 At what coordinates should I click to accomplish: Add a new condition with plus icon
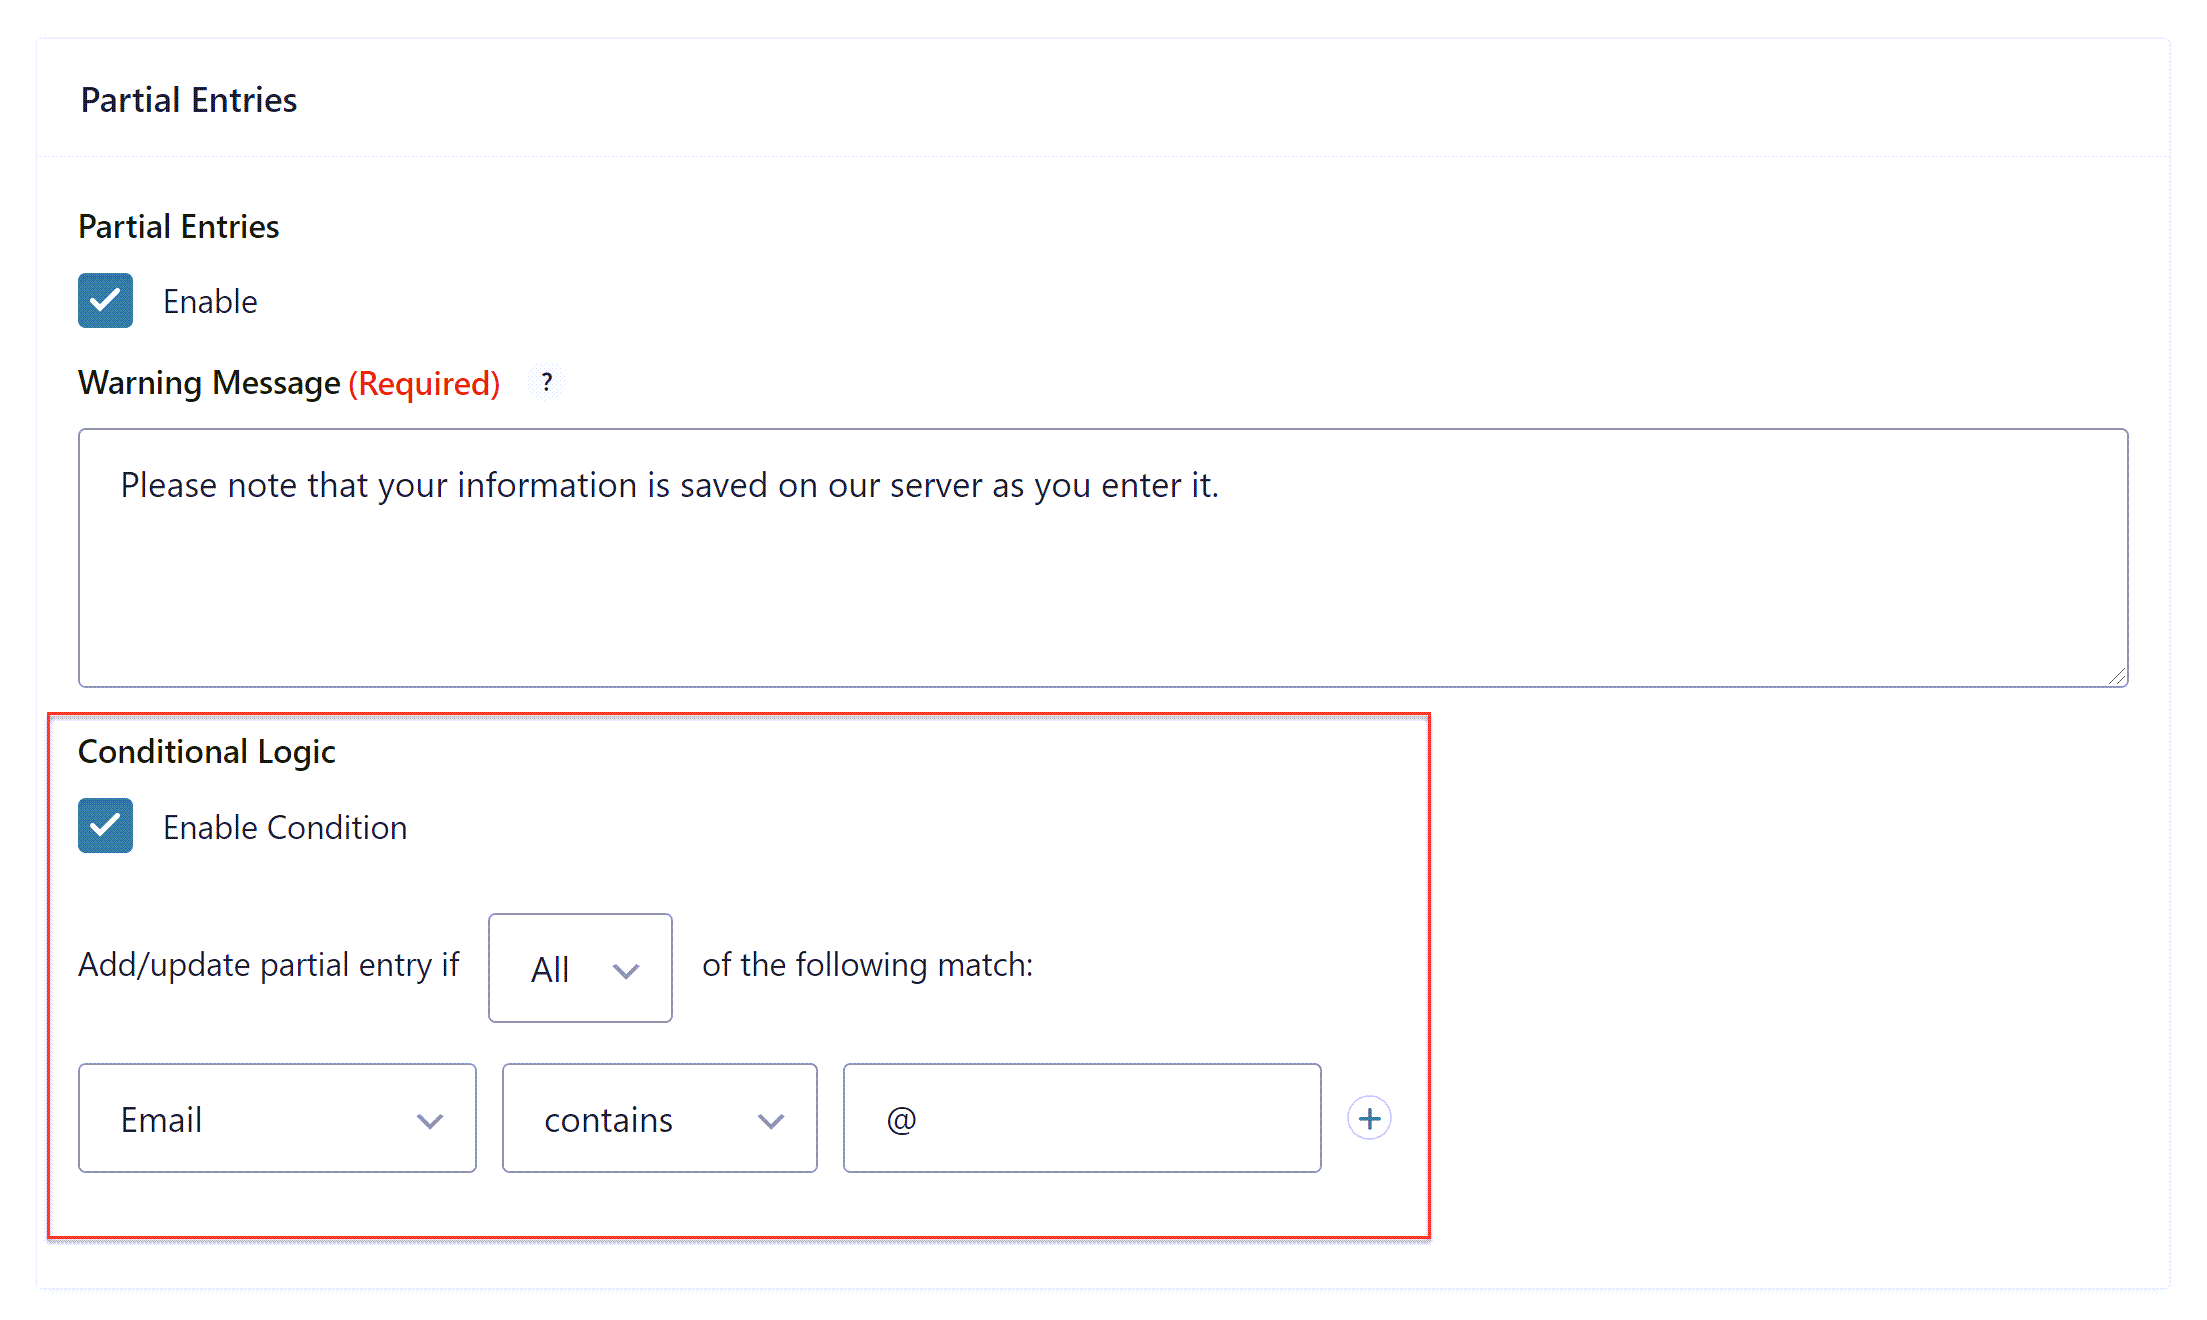pos(1369,1118)
